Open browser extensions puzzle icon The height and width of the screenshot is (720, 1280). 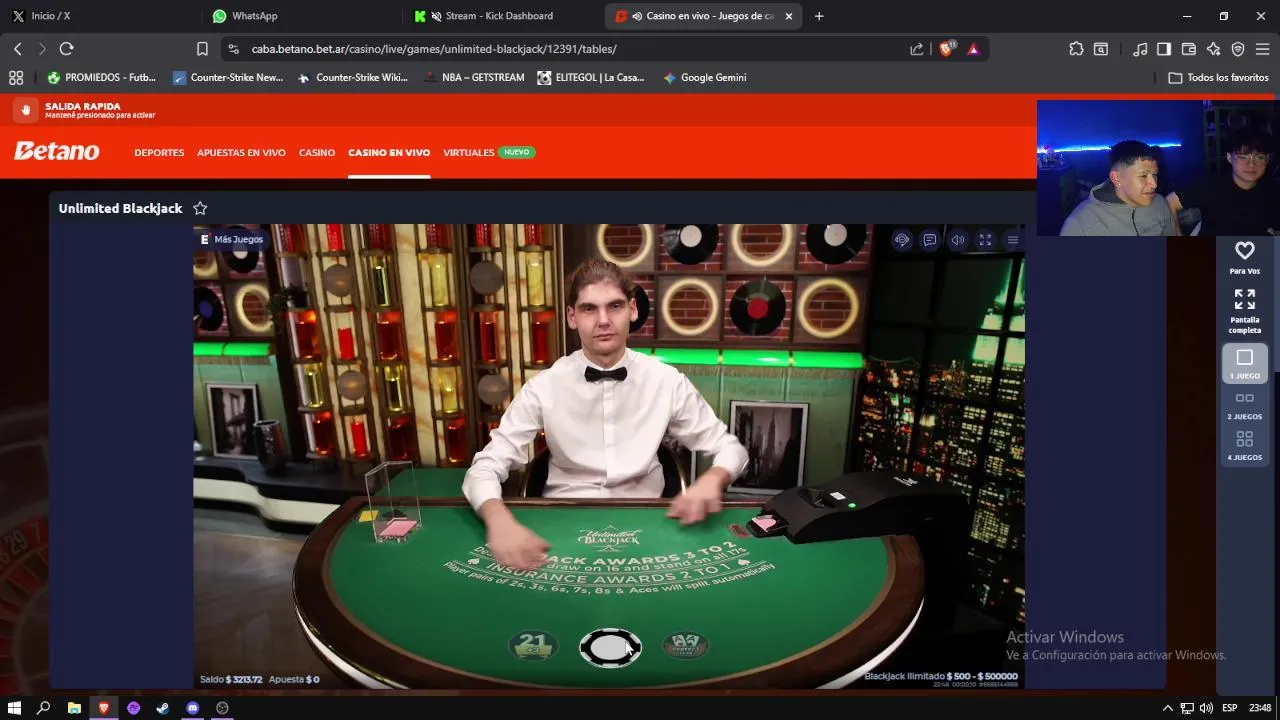1076,49
